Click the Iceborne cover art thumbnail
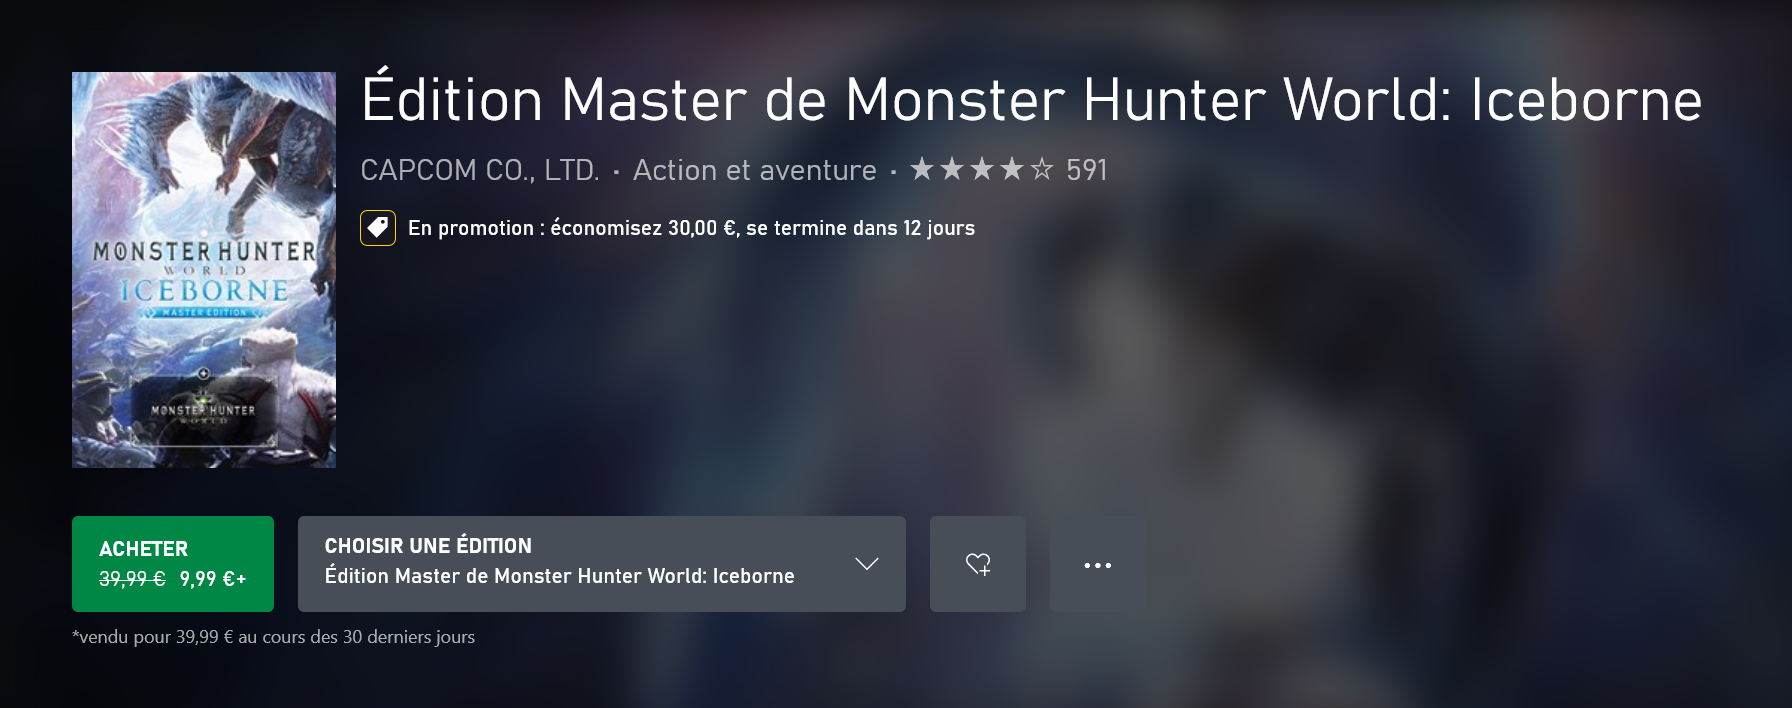1792x708 pixels. click(204, 270)
